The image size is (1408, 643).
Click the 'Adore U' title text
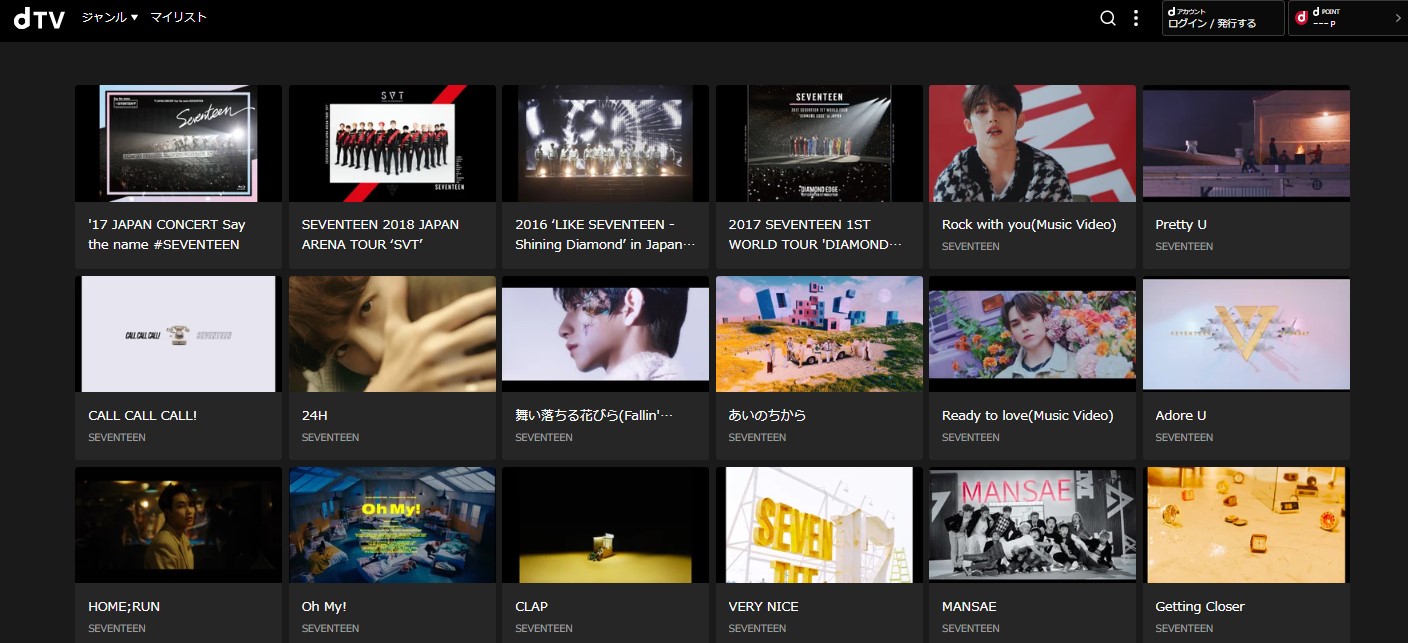click(x=1181, y=415)
